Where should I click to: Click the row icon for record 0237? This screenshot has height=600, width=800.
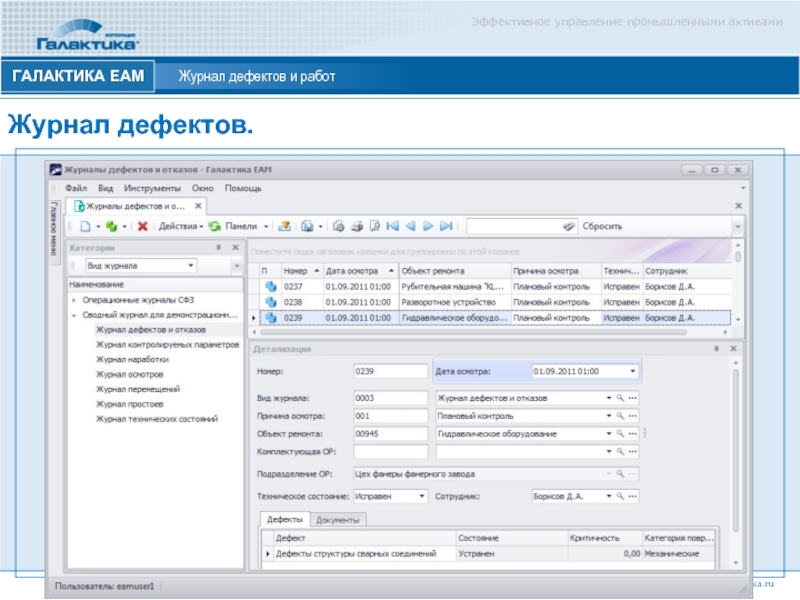pyautogui.click(x=269, y=286)
